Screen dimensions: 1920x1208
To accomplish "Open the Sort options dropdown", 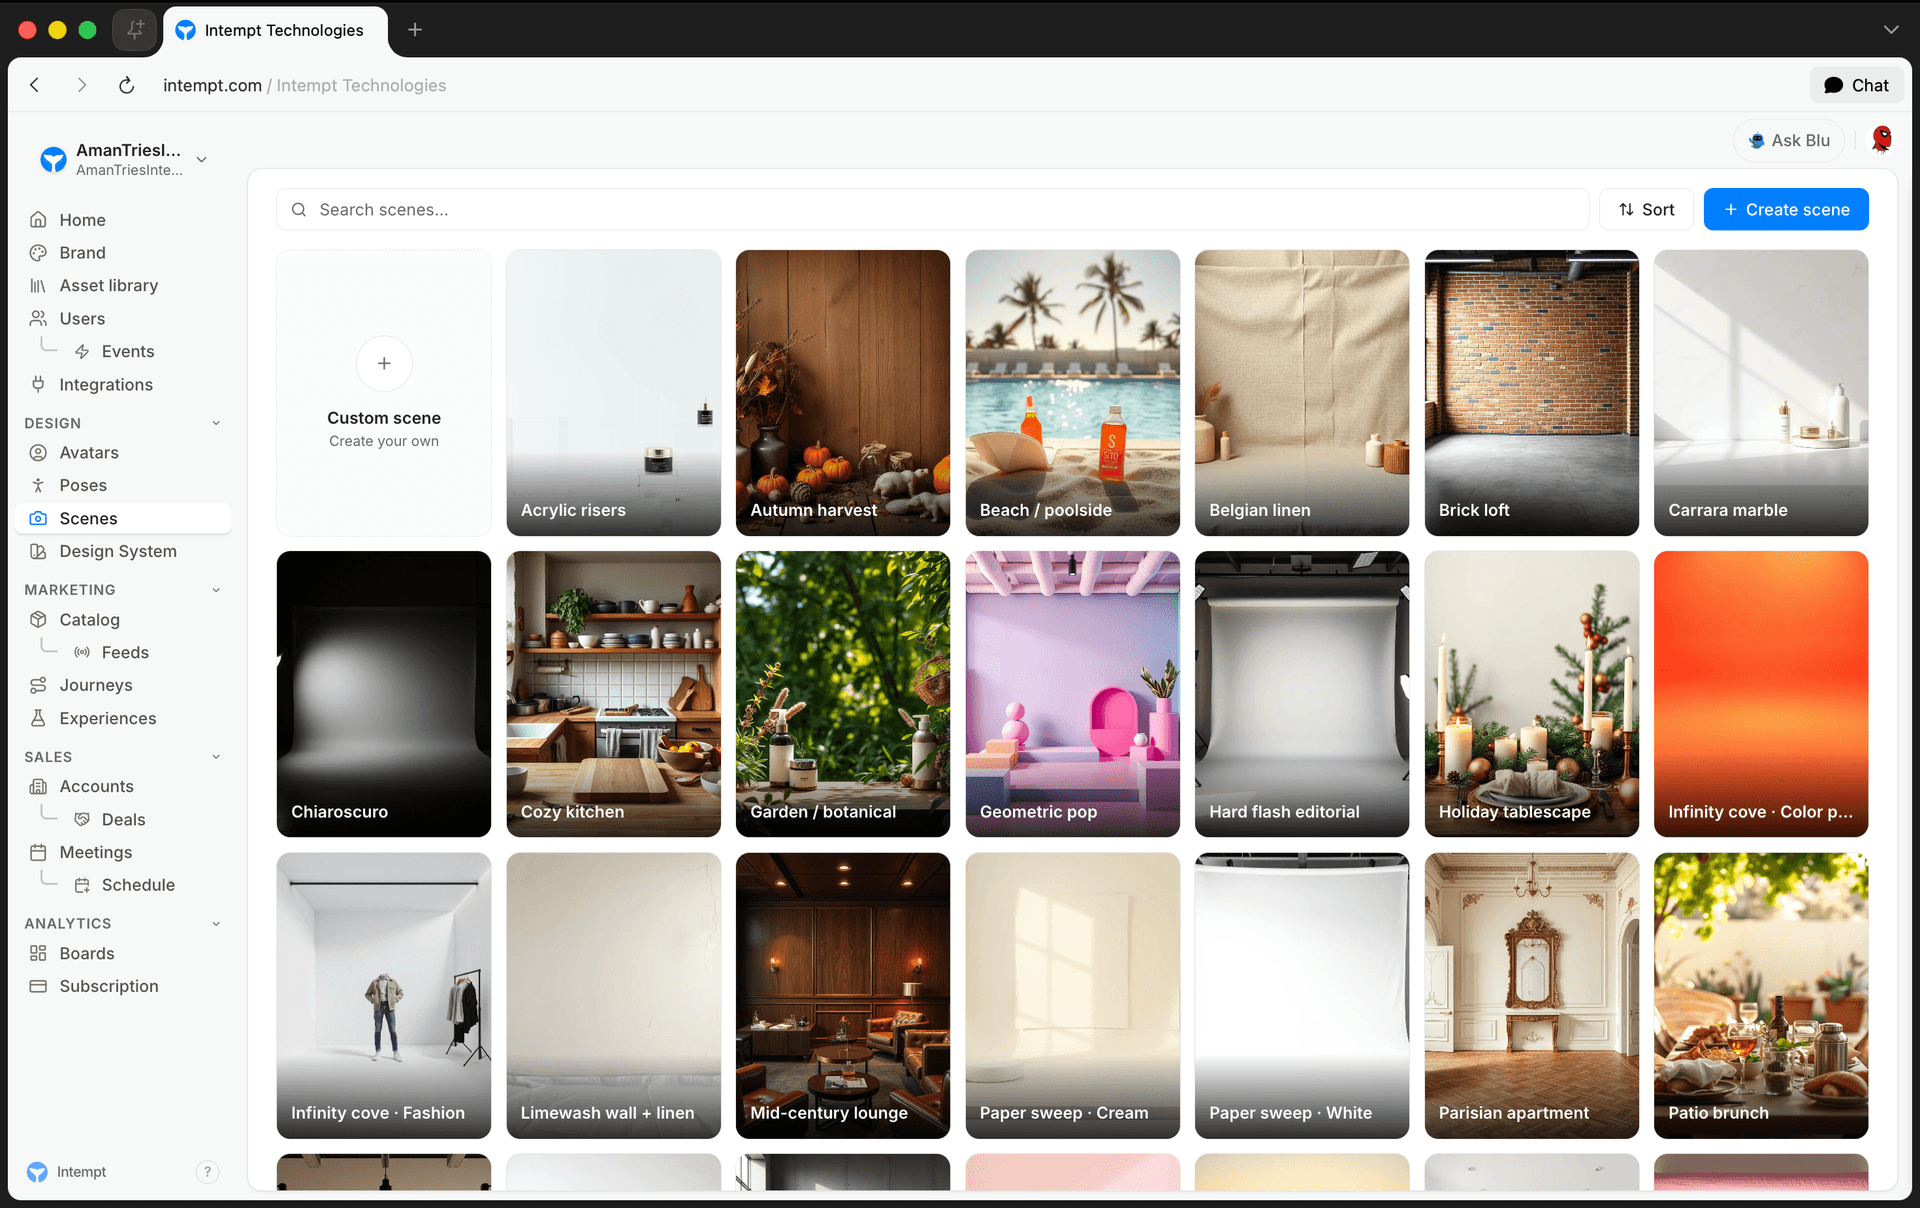I will click(x=1646, y=210).
